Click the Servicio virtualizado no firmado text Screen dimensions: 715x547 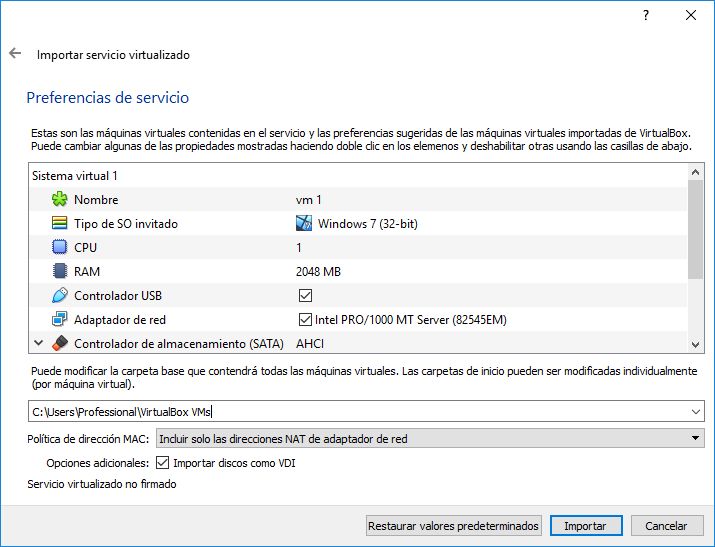[102, 484]
